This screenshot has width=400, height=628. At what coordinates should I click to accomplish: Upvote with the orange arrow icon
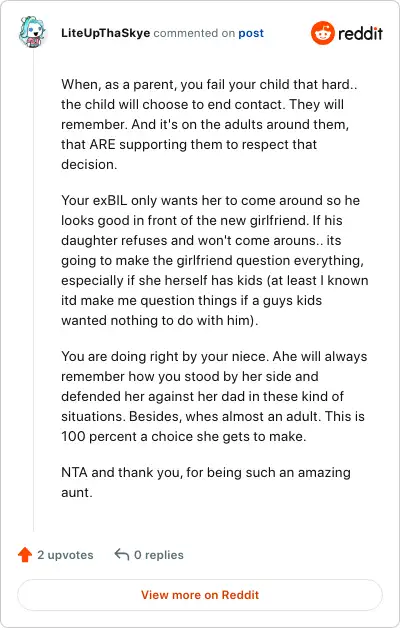[25, 555]
